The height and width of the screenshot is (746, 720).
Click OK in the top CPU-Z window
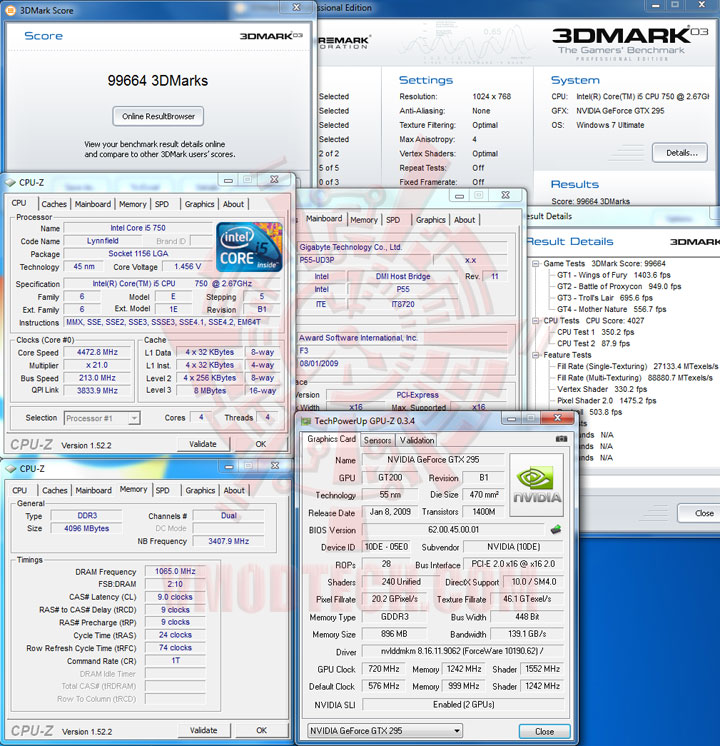[x=261, y=444]
